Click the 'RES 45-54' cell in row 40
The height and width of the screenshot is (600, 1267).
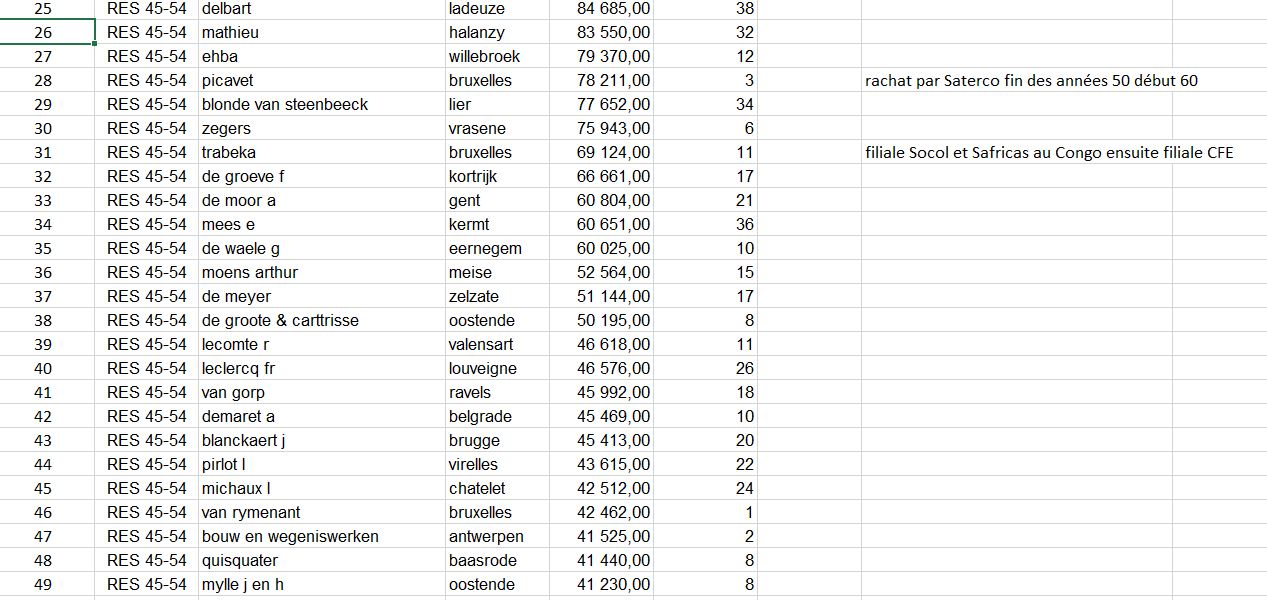click(146, 368)
